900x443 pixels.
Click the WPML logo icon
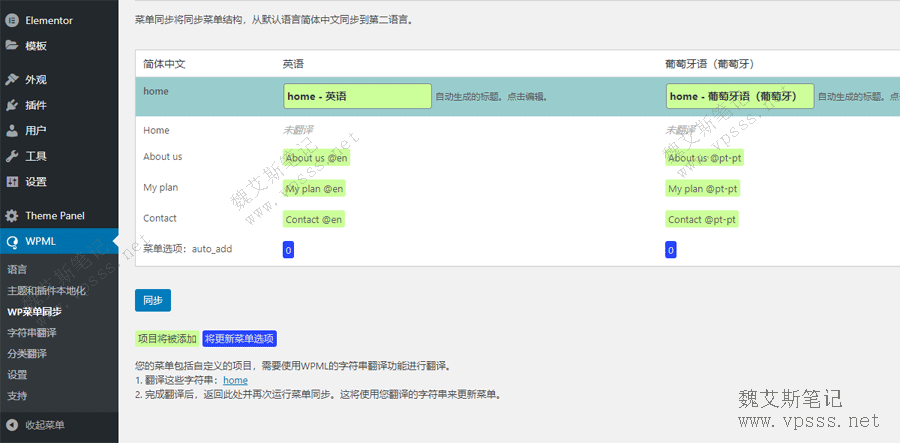[12, 241]
